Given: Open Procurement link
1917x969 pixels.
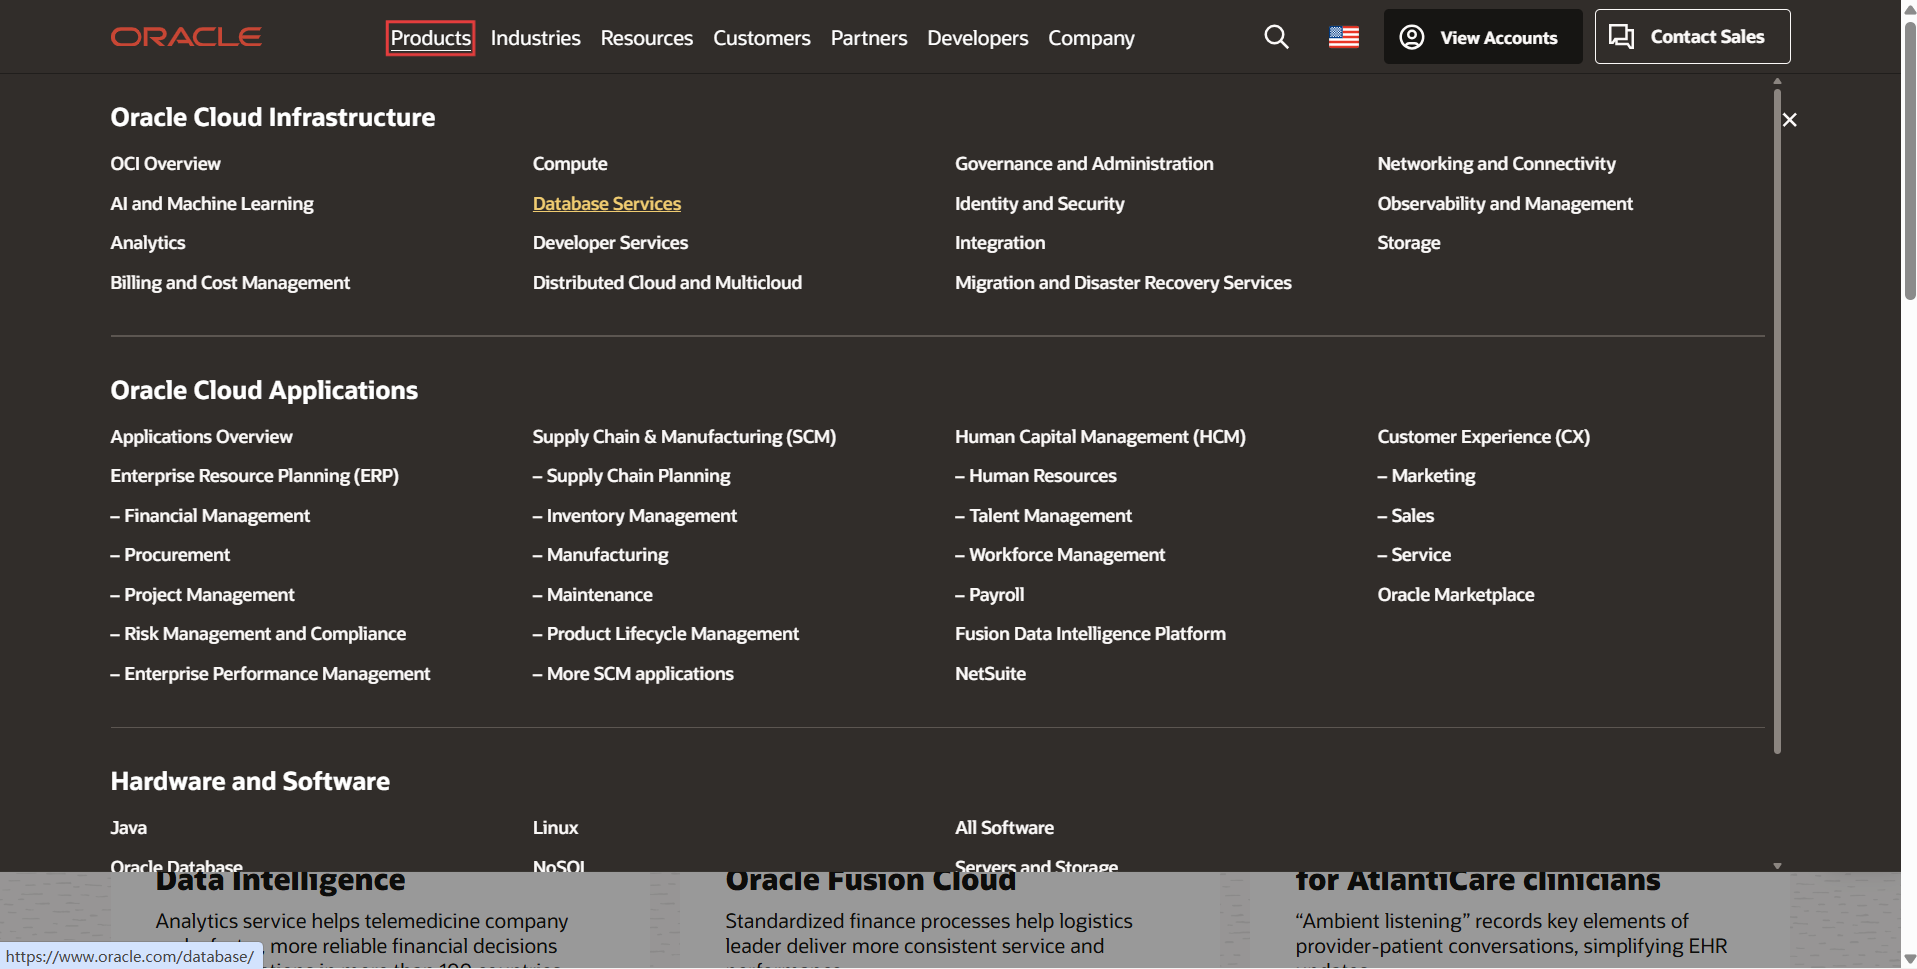Looking at the screenshot, I should [x=170, y=555].
